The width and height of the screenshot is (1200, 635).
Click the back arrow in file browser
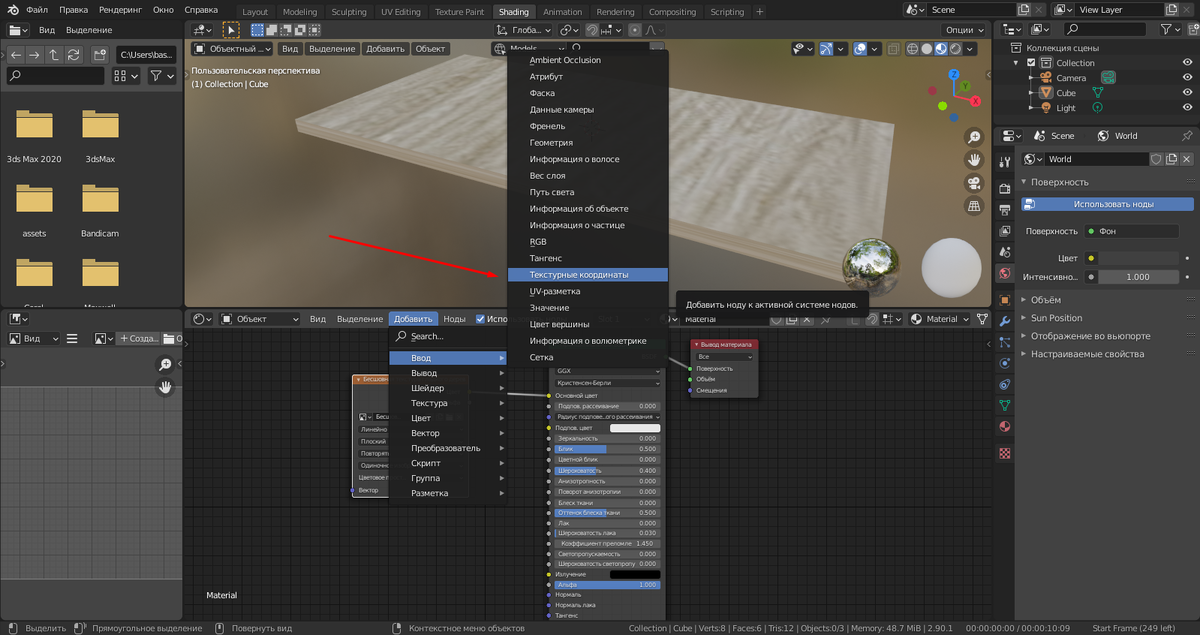click(15, 54)
